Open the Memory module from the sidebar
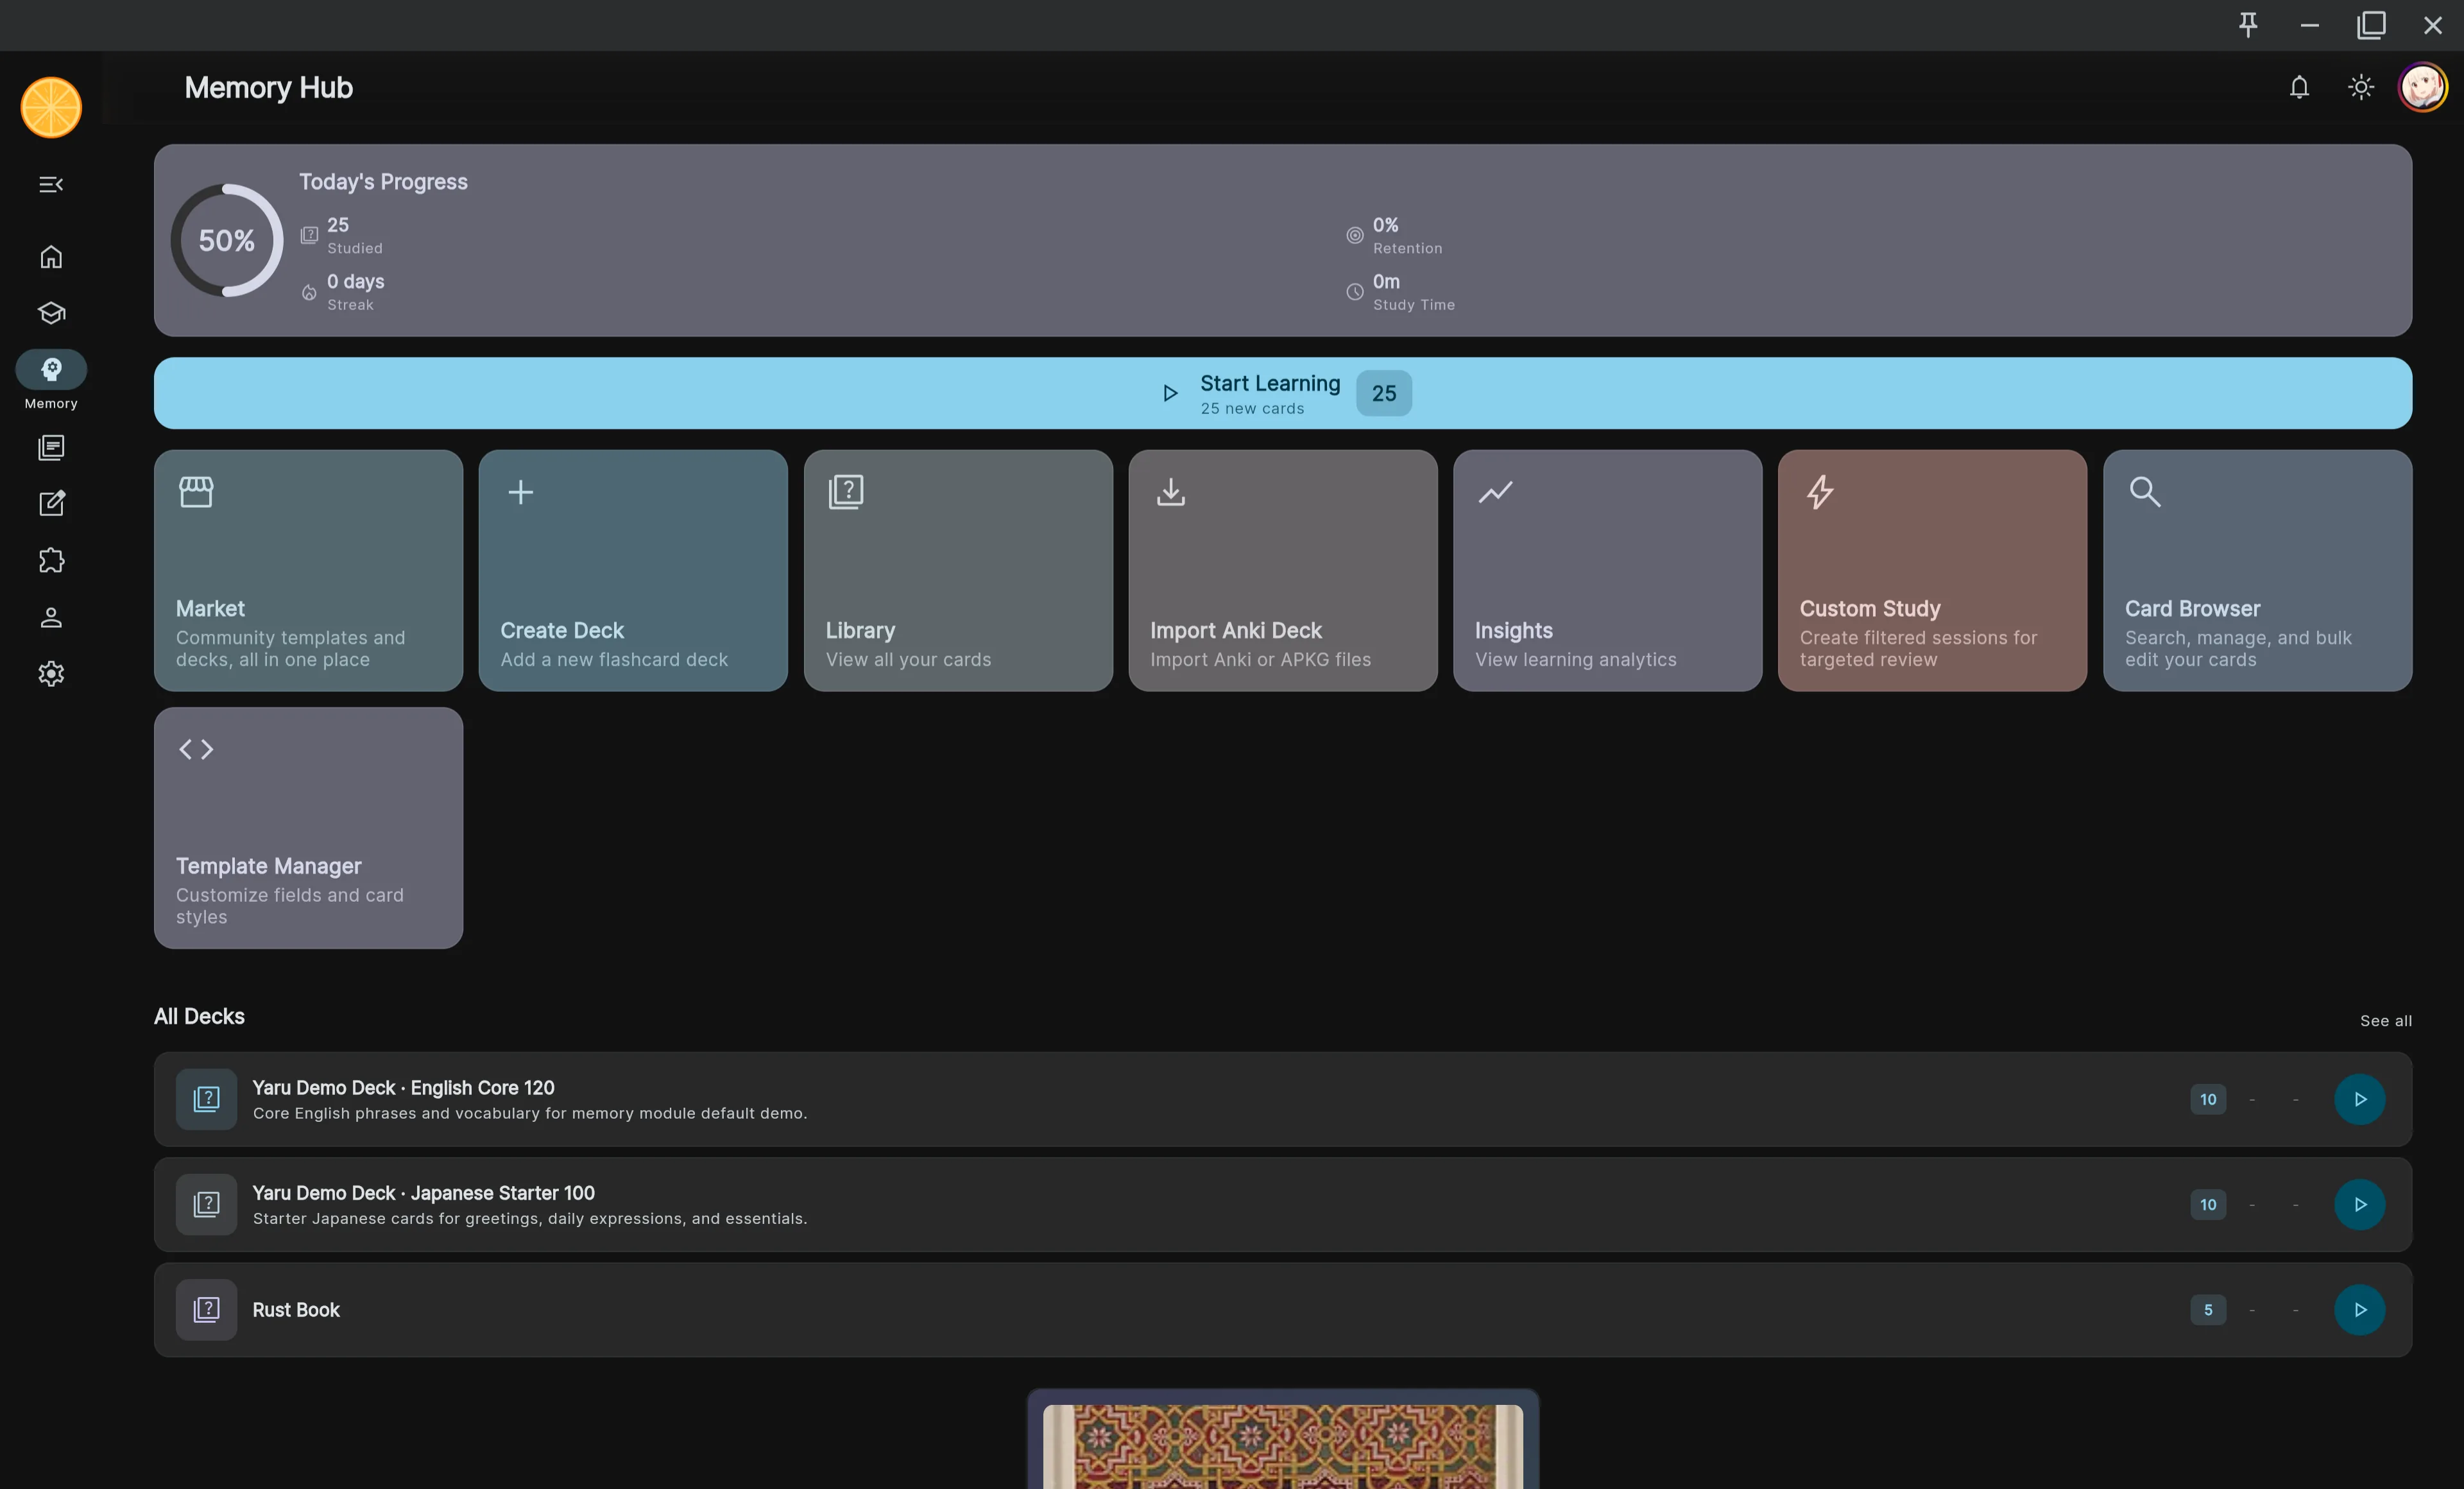This screenshot has height=1489, width=2464. pyautogui.click(x=51, y=369)
